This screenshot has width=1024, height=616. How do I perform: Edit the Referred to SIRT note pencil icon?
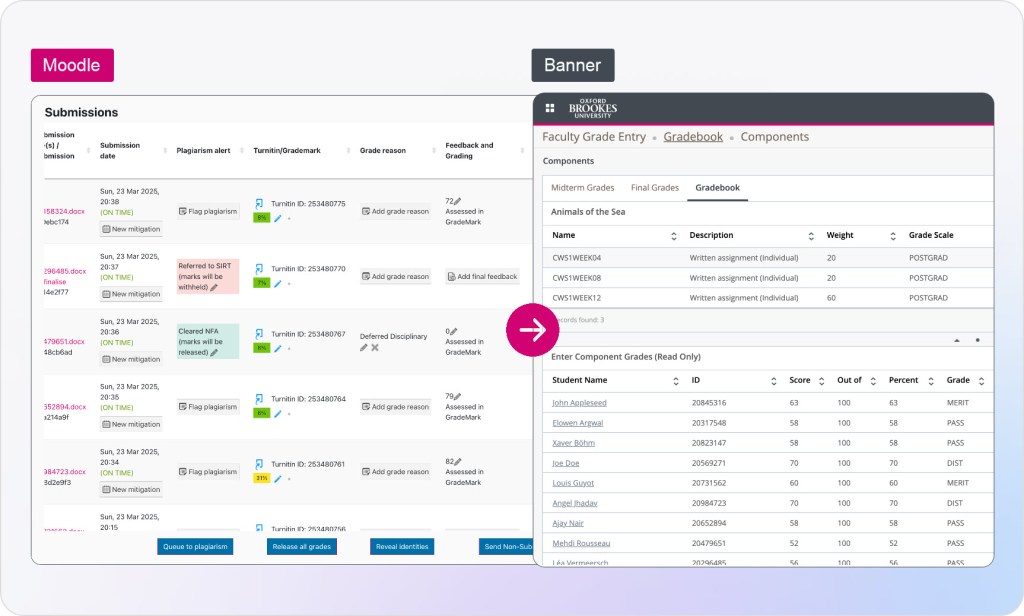coord(214,288)
